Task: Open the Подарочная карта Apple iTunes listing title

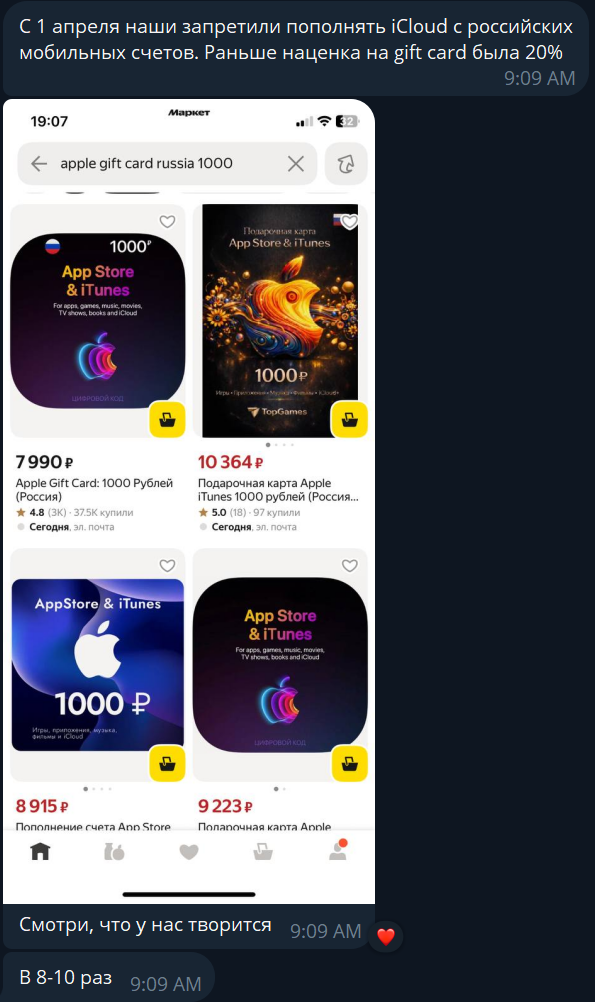Action: [x=278, y=489]
